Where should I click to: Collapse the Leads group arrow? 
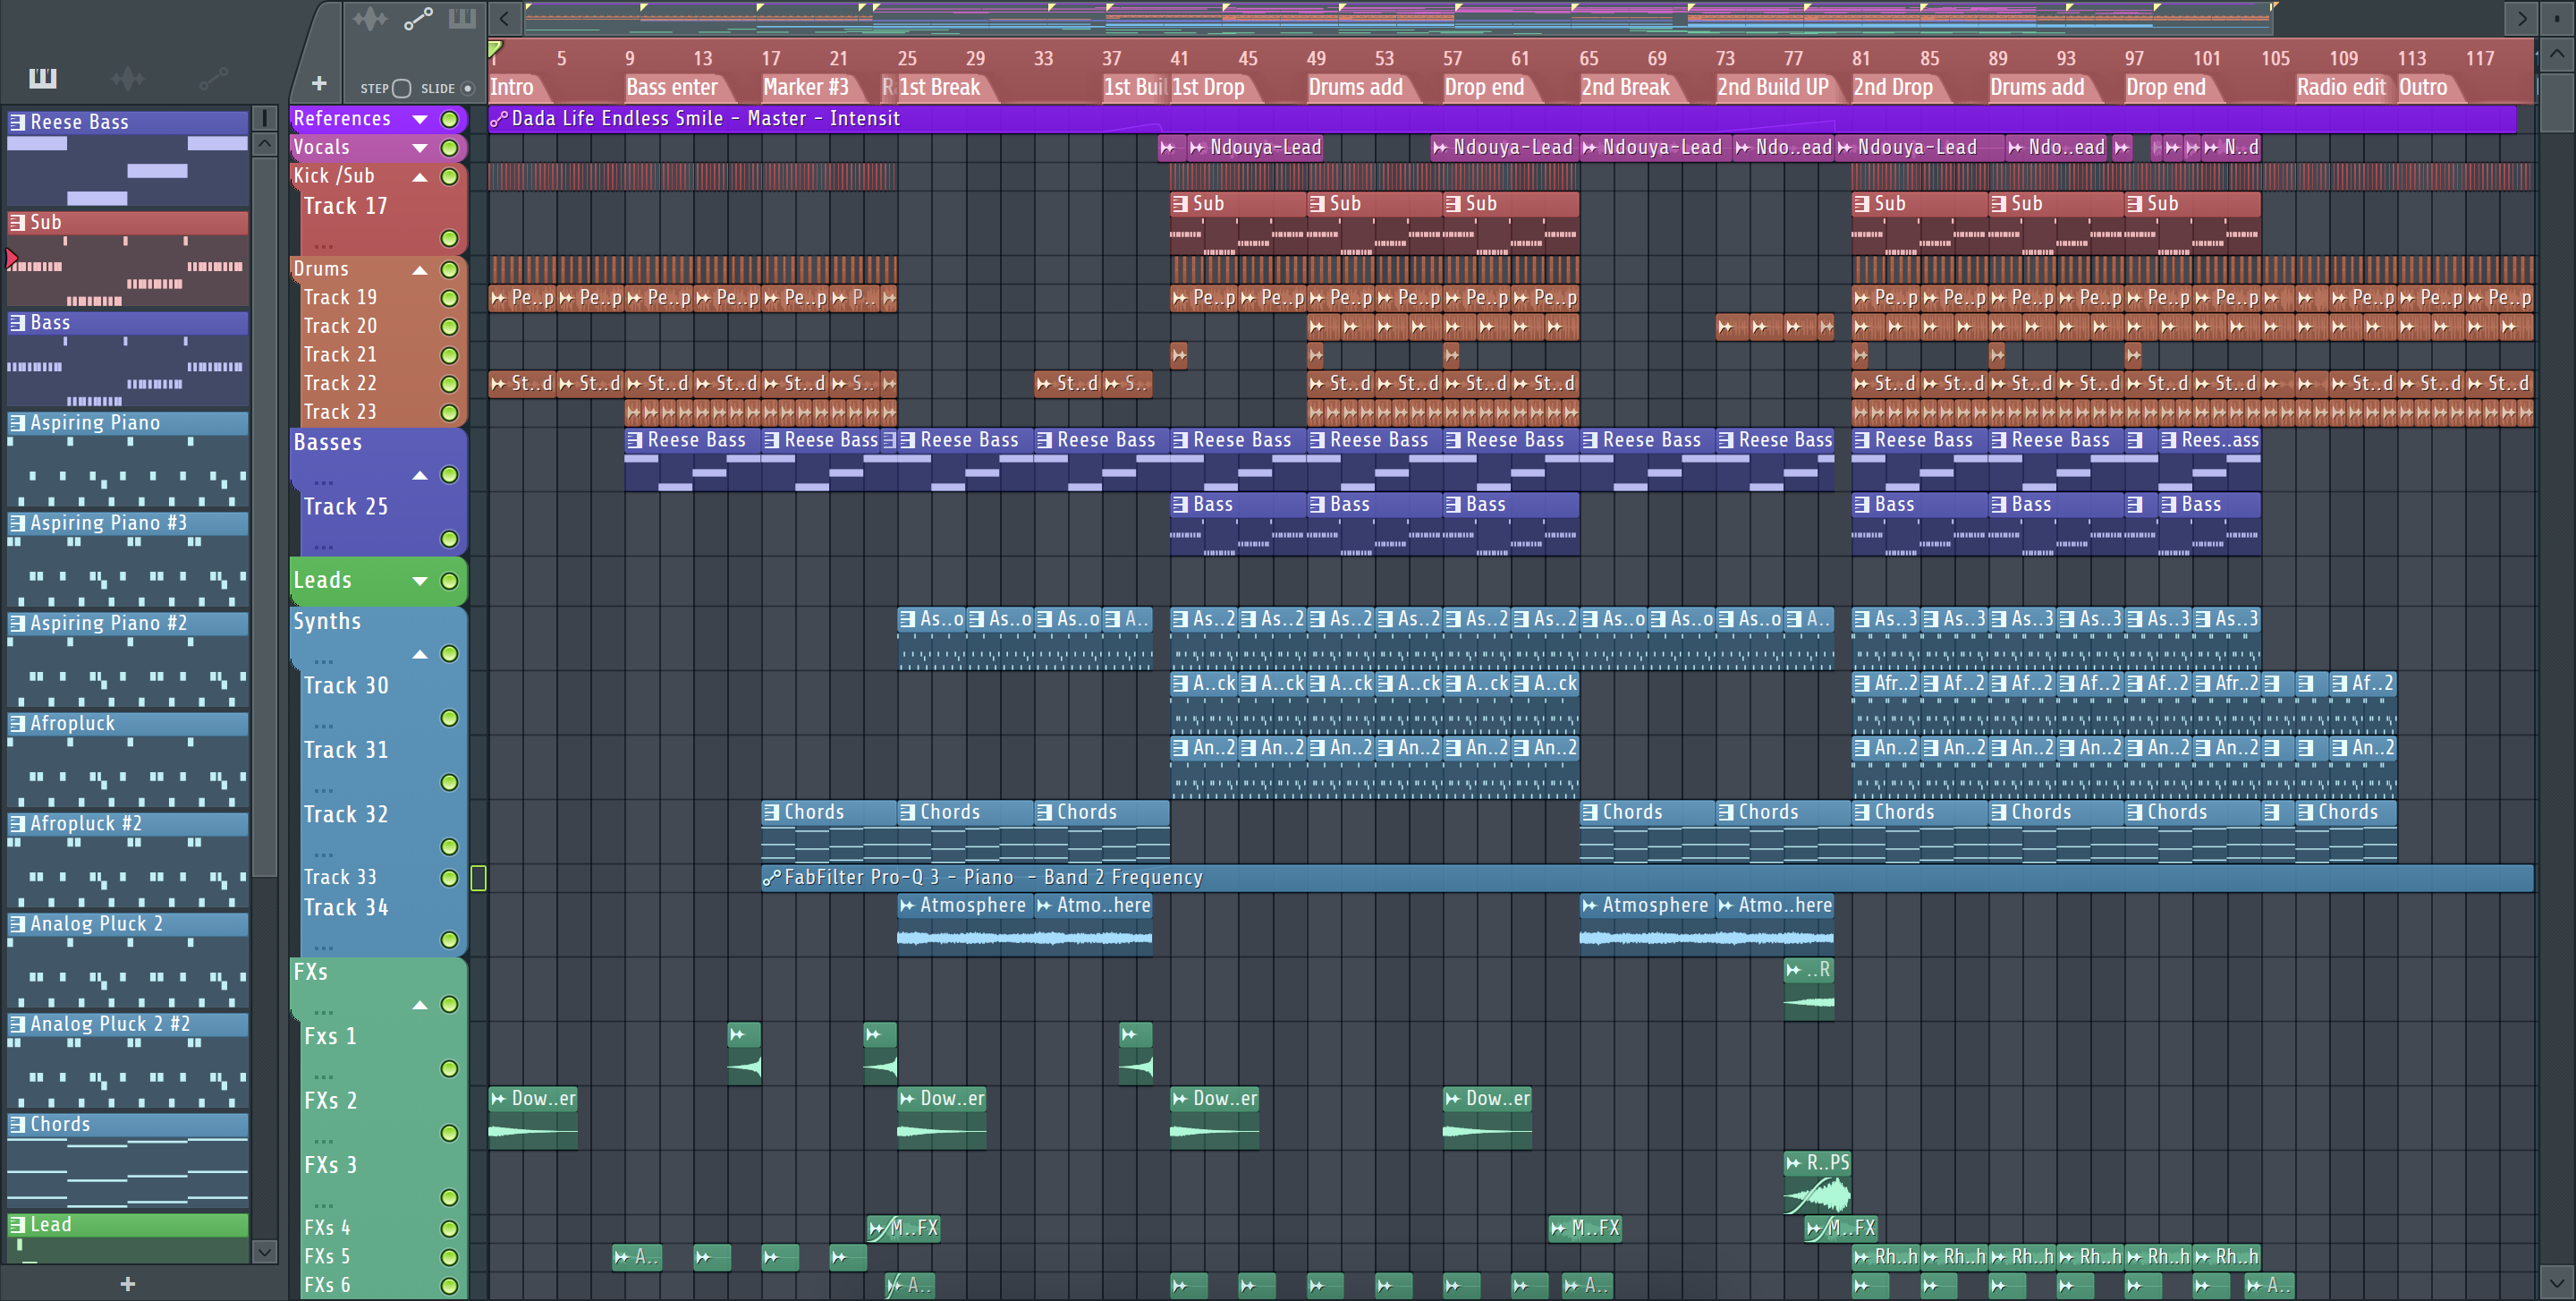(420, 581)
